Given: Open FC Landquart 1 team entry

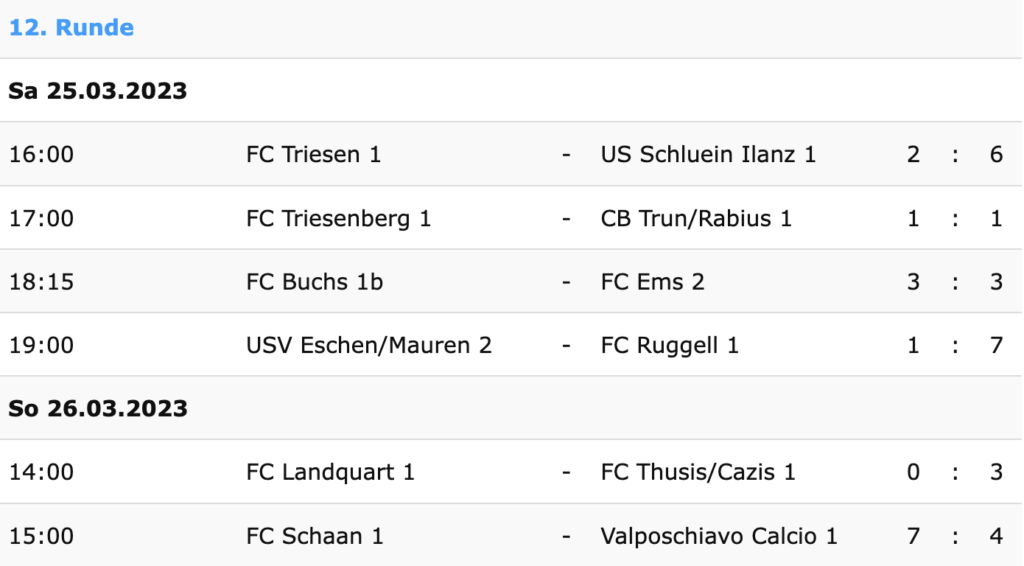Looking at the screenshot, I should coord(330,472).
